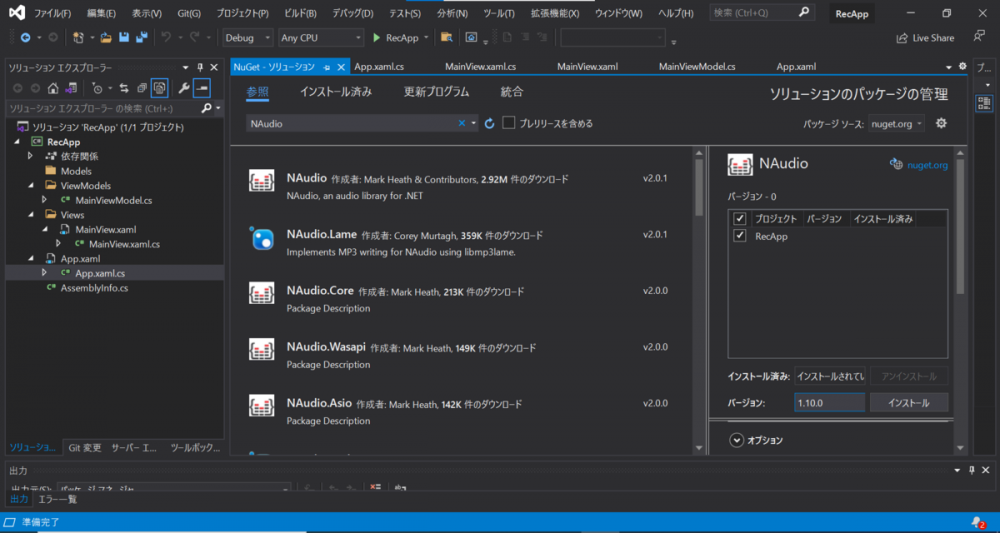The height and width of the screenshot is (533, 1000).
Task: Click the package list vertical scrollbar
Action: [699, 187]
